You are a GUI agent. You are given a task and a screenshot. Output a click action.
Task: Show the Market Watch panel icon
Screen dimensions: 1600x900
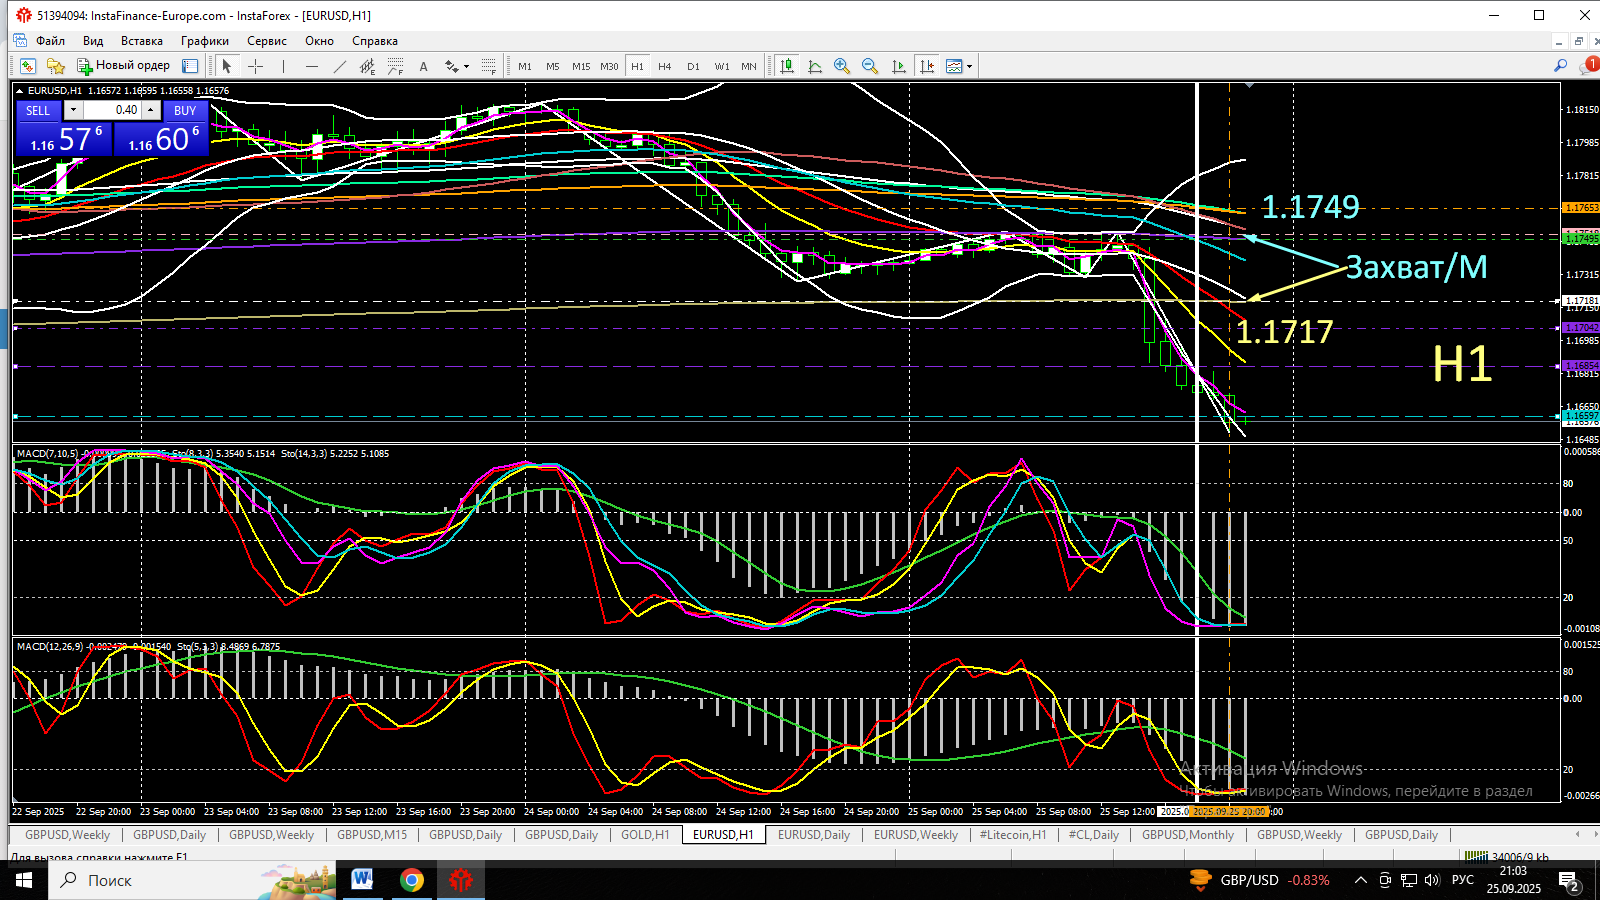point(190,66)
